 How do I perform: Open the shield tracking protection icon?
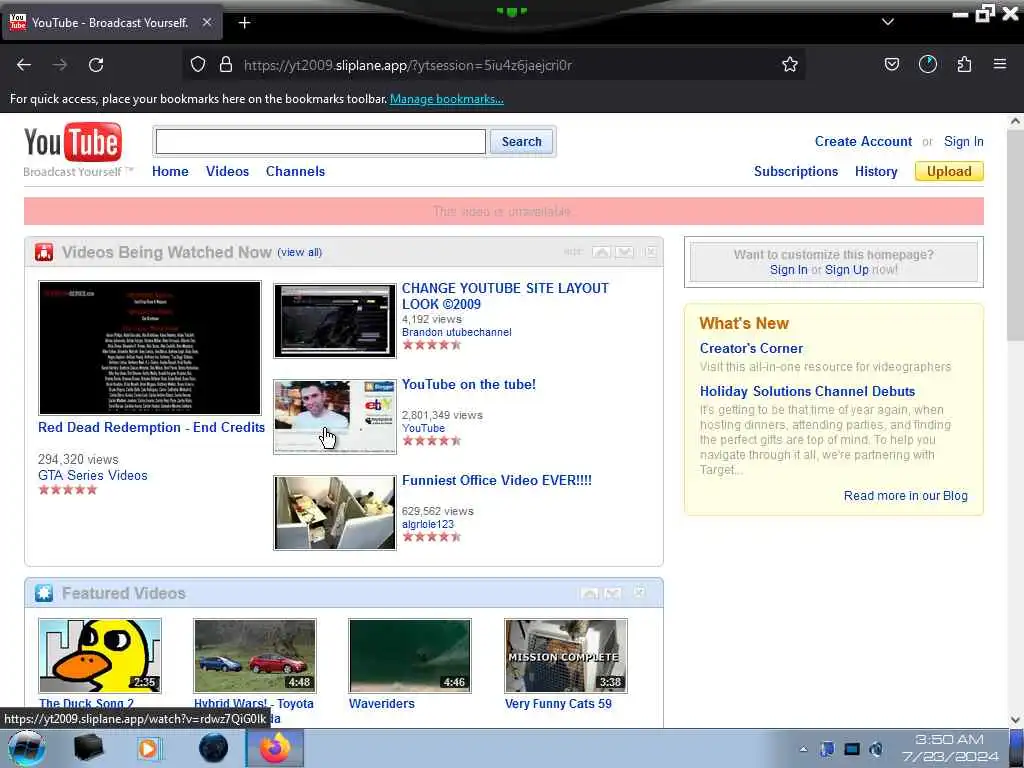pyautogui.click(x=198, y=65)
